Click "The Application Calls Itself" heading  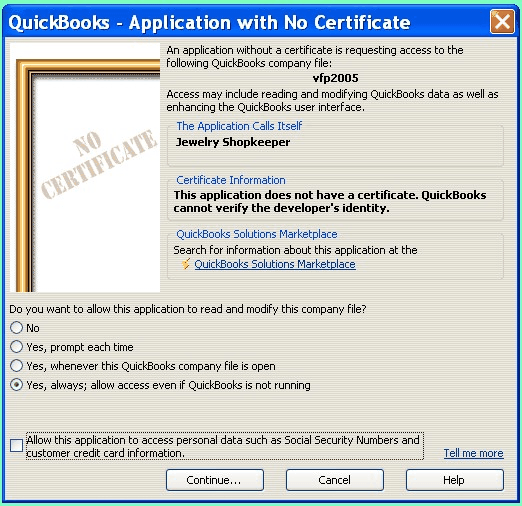coord(239,126)
